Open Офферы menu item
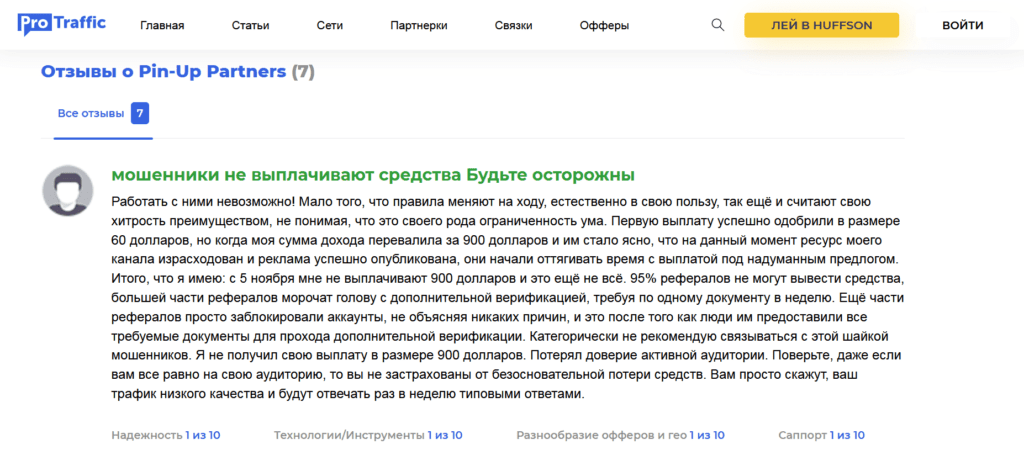 (x=604, y=26)
